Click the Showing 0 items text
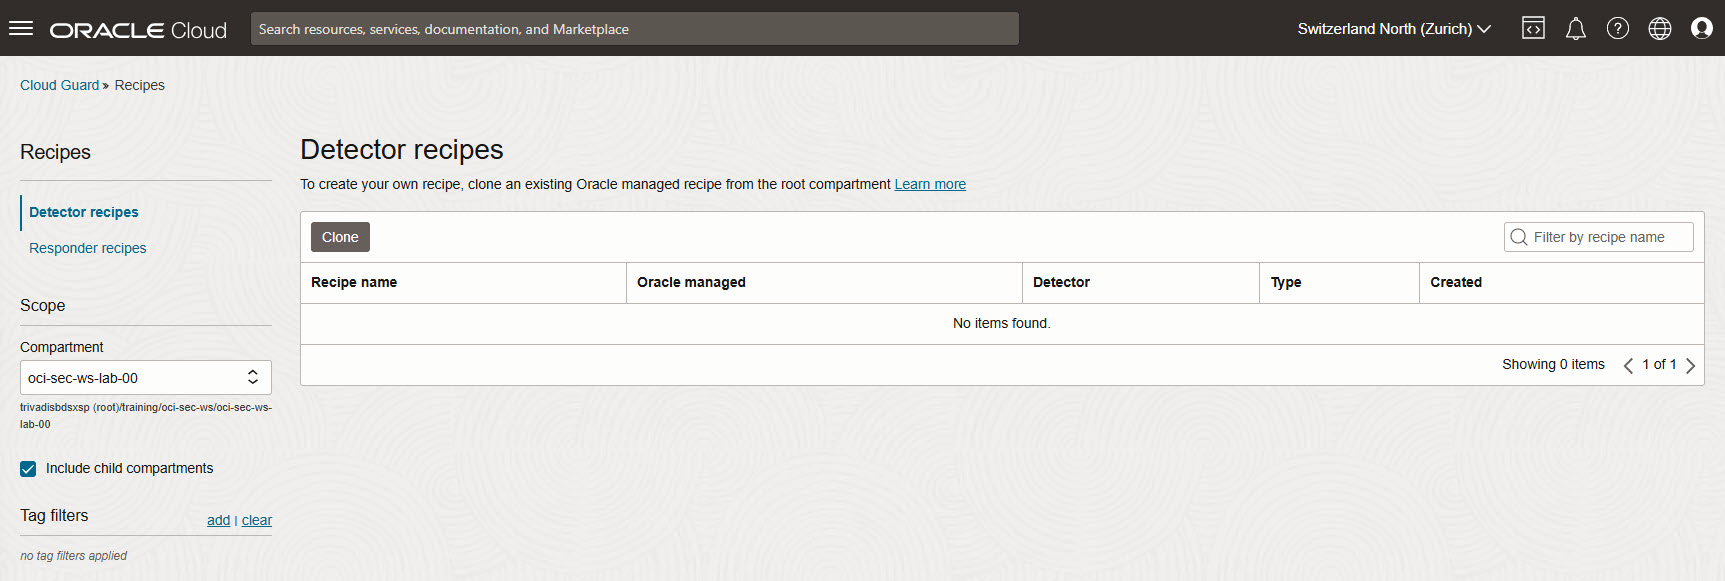Image resolution: width=1725 pixels, height=581 pixels. pos(1553,364)
